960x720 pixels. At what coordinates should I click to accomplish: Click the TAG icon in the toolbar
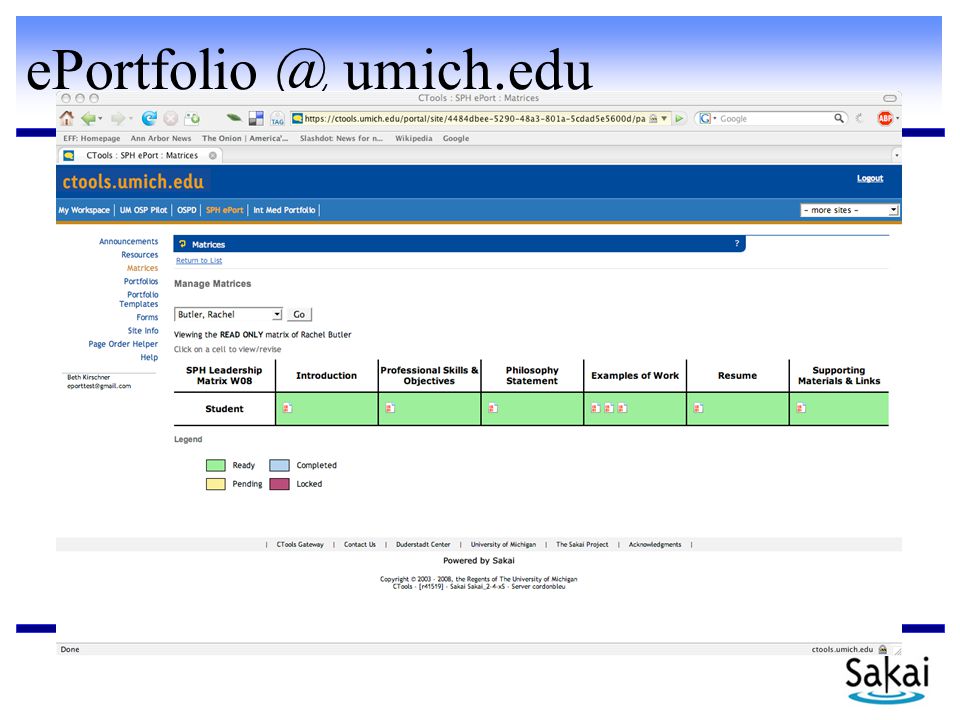[x=277, y=119]
